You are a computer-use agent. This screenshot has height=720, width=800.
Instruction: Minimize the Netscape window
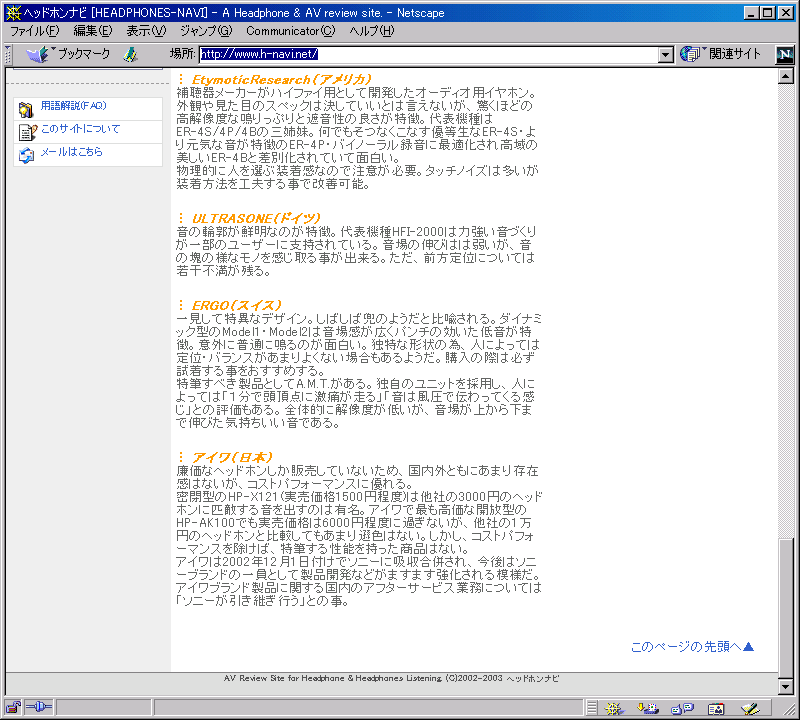pos(751,13)
